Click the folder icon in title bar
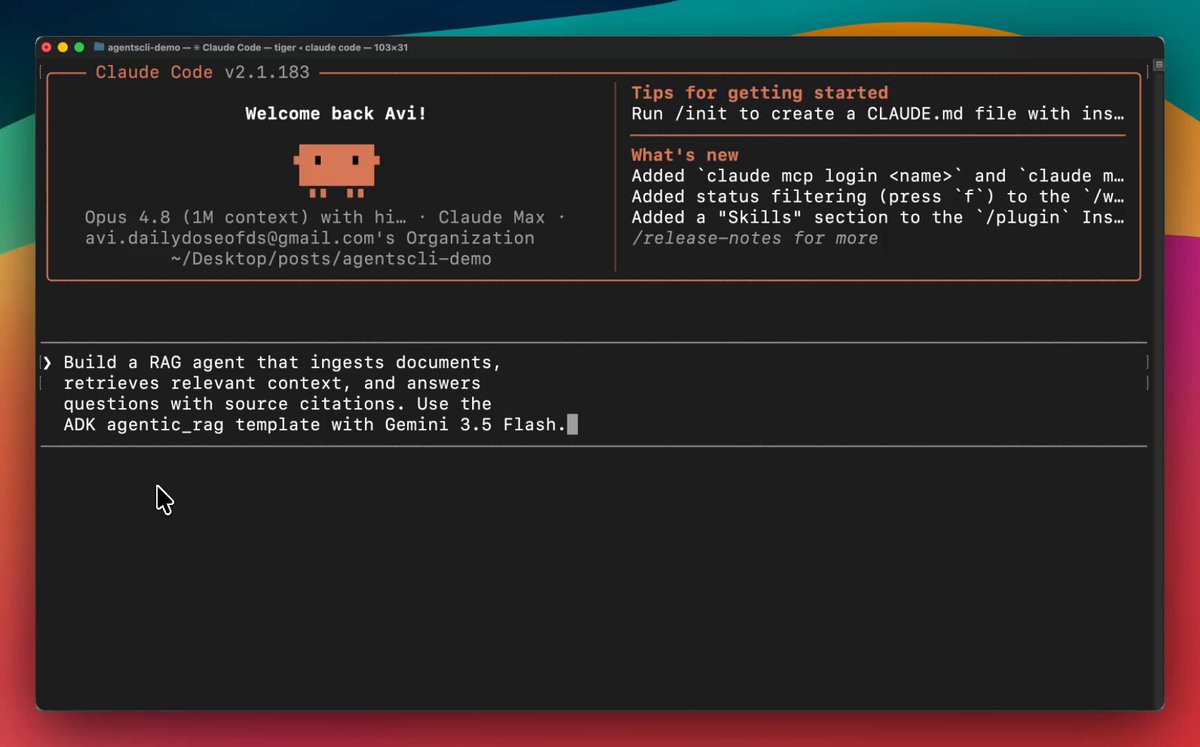The width and height of the screenshot is (1200, 747). point(99,47)
